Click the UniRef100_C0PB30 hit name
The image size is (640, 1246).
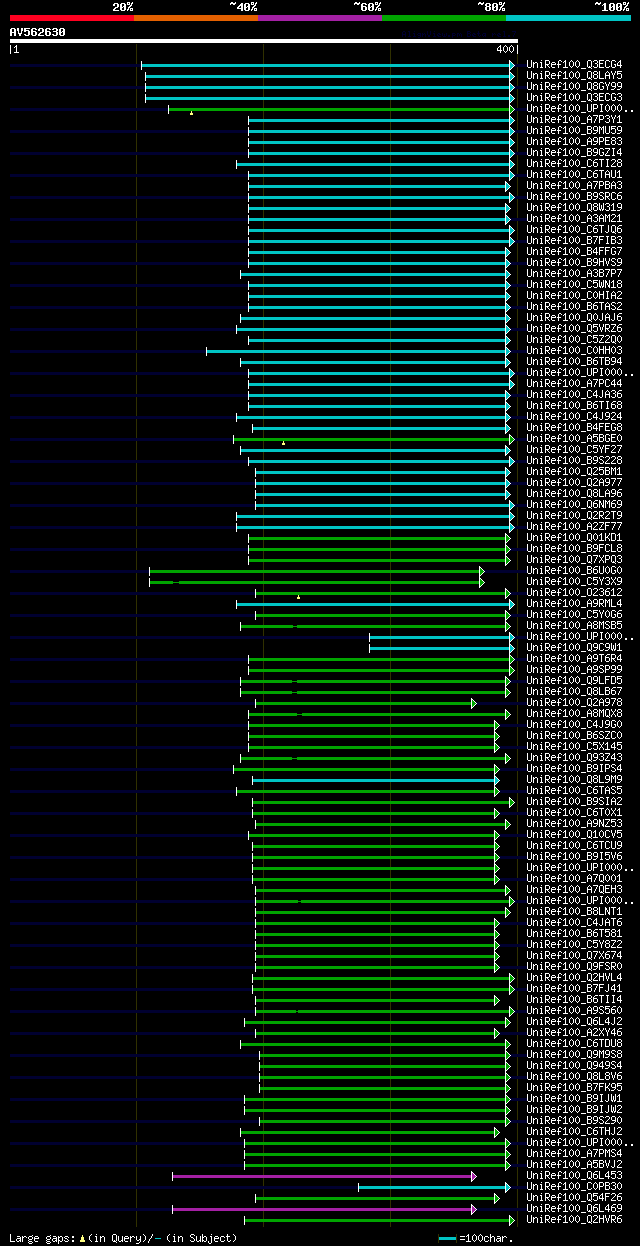coord(574,1187)
